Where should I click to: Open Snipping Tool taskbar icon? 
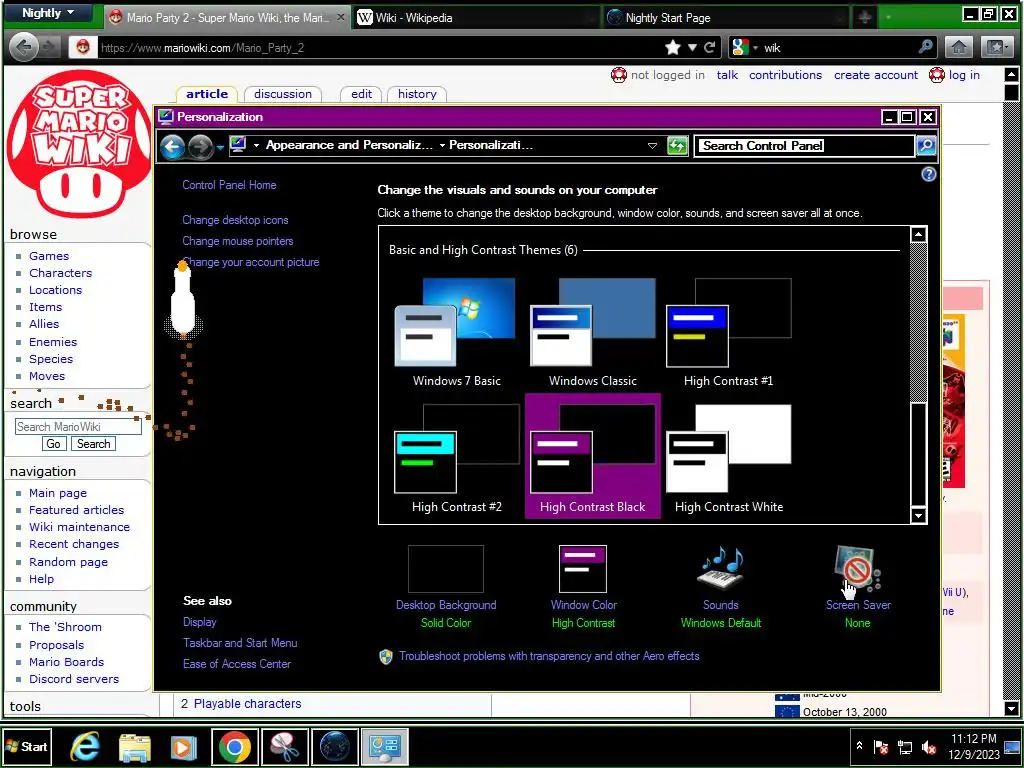285,747
